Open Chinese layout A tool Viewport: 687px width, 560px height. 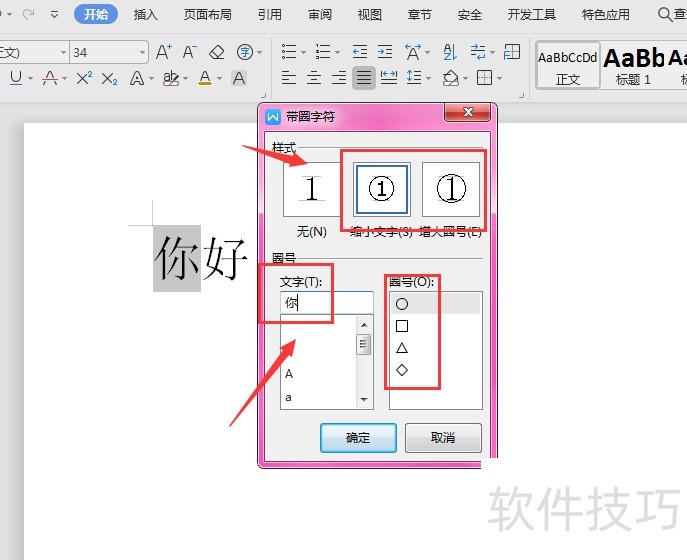pos(413,52)
